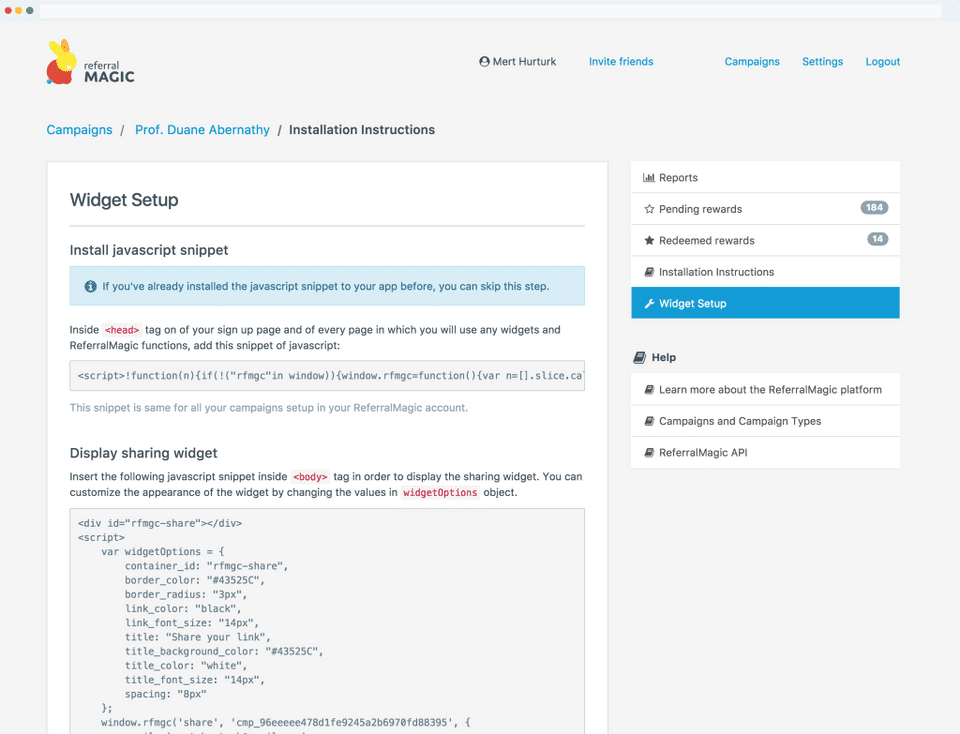Click the user profile icon beside Mert Hurturk
This screenshot has width=960, height=734.
[x=485, y=62]
